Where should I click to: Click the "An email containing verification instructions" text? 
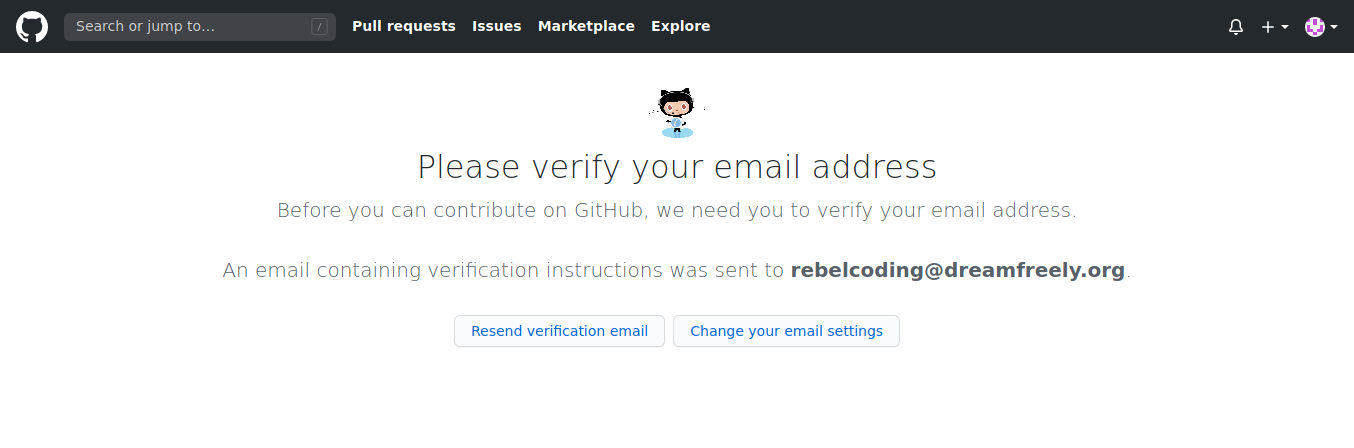[x=505, y=270]
